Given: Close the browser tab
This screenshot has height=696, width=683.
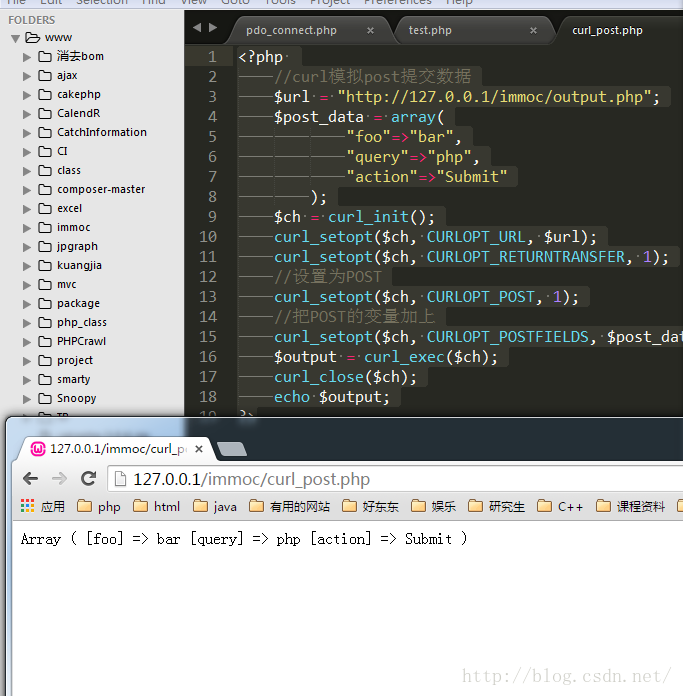Looking at the screenshot, I should pyautogui.click(x=199, y=449).
